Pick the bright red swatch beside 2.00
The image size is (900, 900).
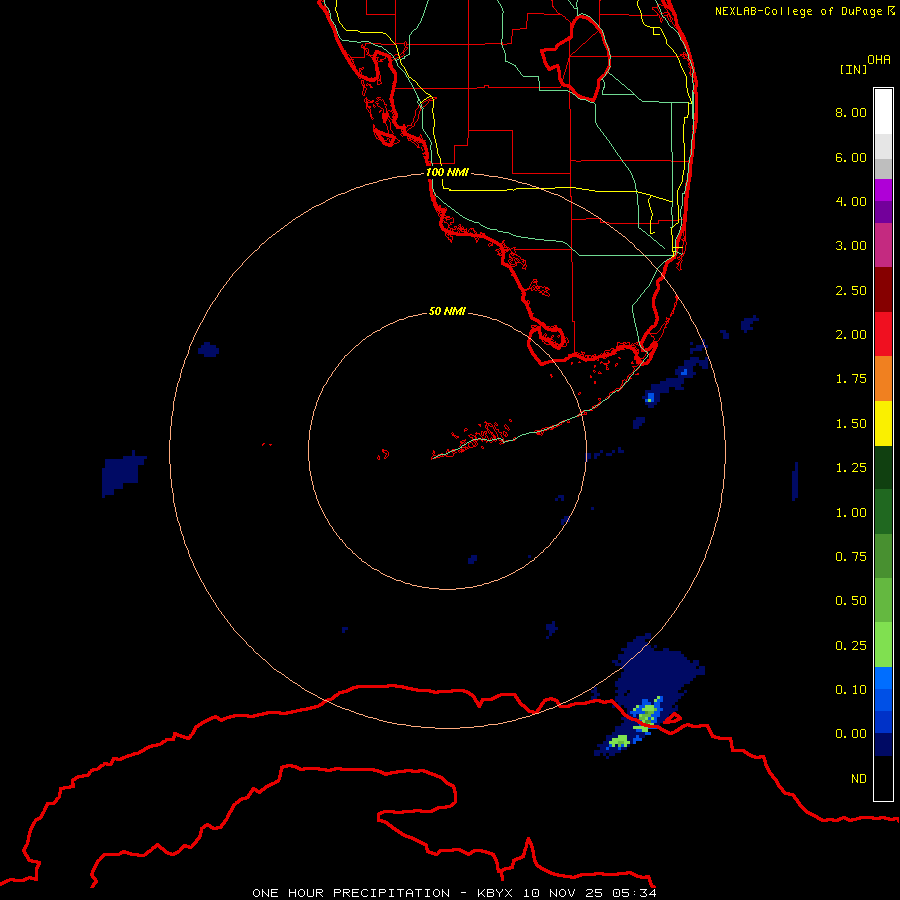883,334
